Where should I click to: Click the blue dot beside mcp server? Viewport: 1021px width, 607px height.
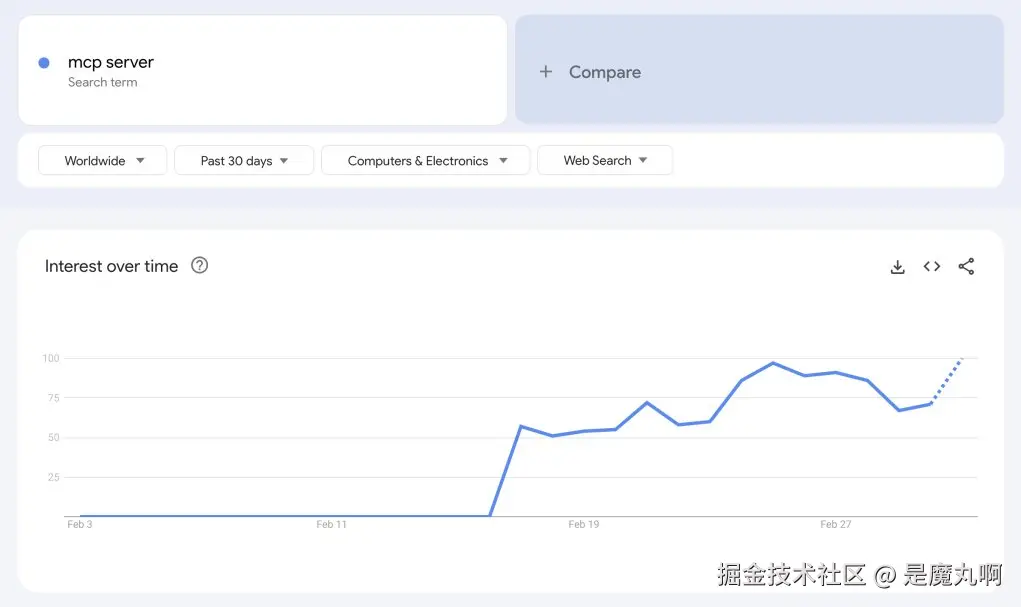coord(44,63)
